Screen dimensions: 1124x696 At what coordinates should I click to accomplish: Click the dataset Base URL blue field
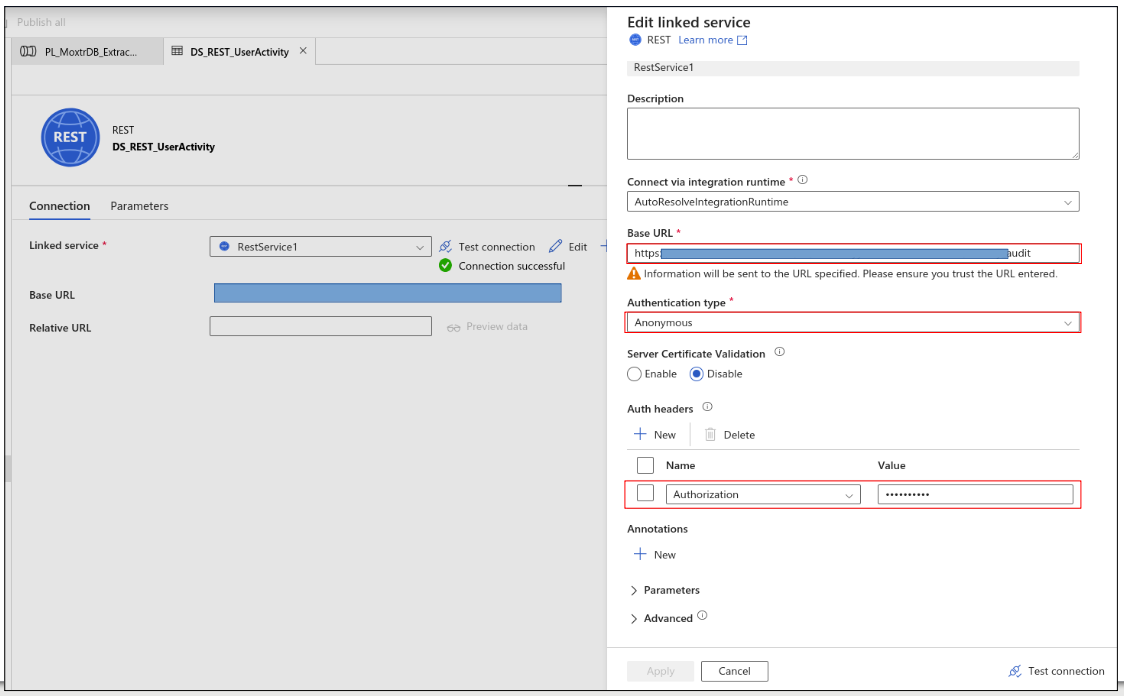(388, 292)
